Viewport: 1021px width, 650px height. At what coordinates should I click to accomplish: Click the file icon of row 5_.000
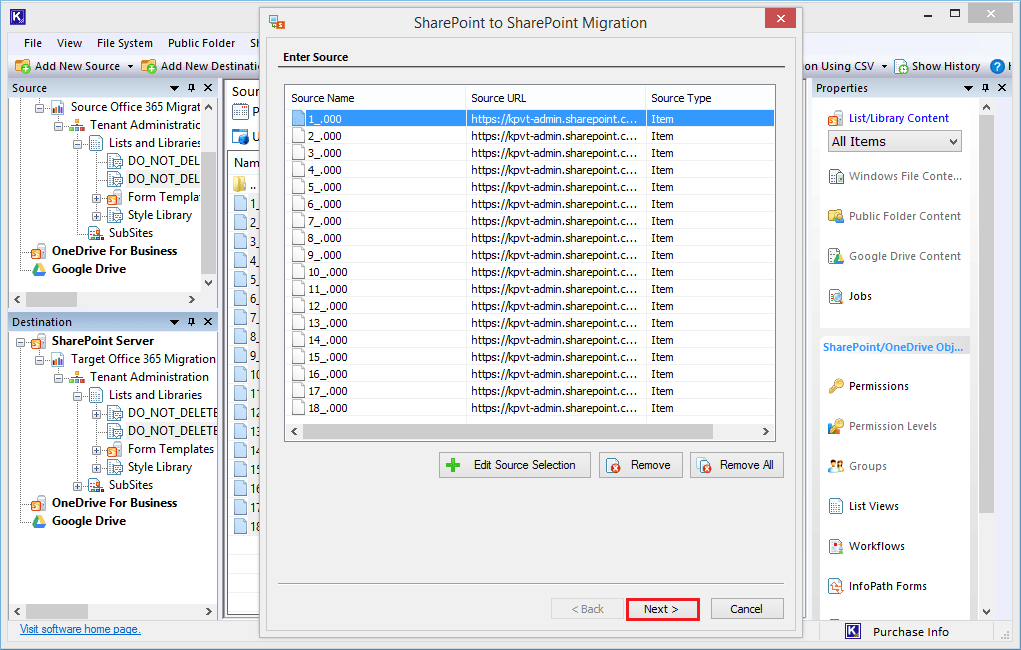[x=298, y=187]
